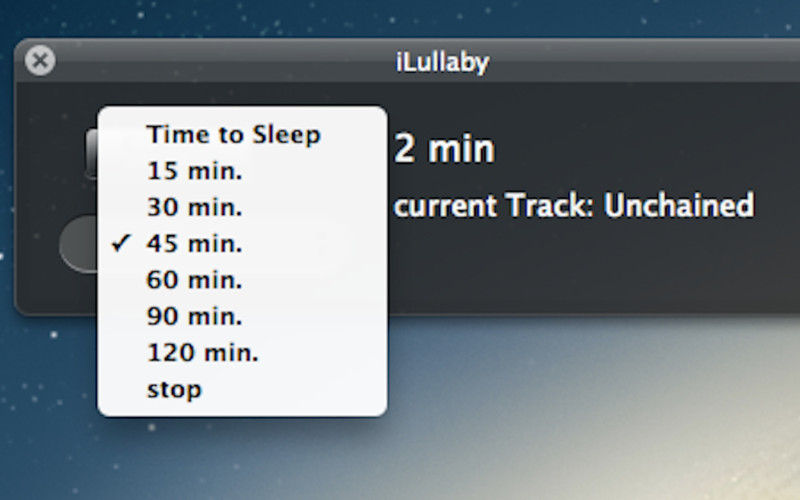Click the rounded button hidden behind menu

coord(79,244)
